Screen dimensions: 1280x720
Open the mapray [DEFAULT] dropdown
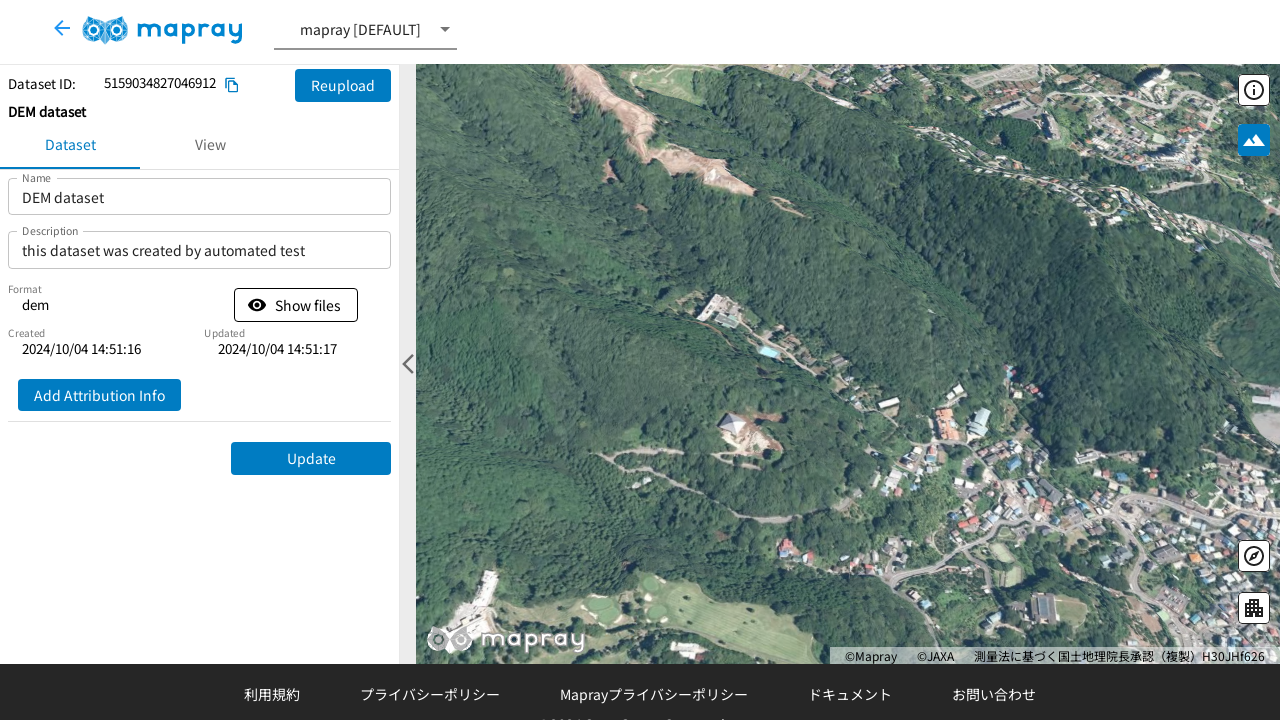(x=365, y=30)
